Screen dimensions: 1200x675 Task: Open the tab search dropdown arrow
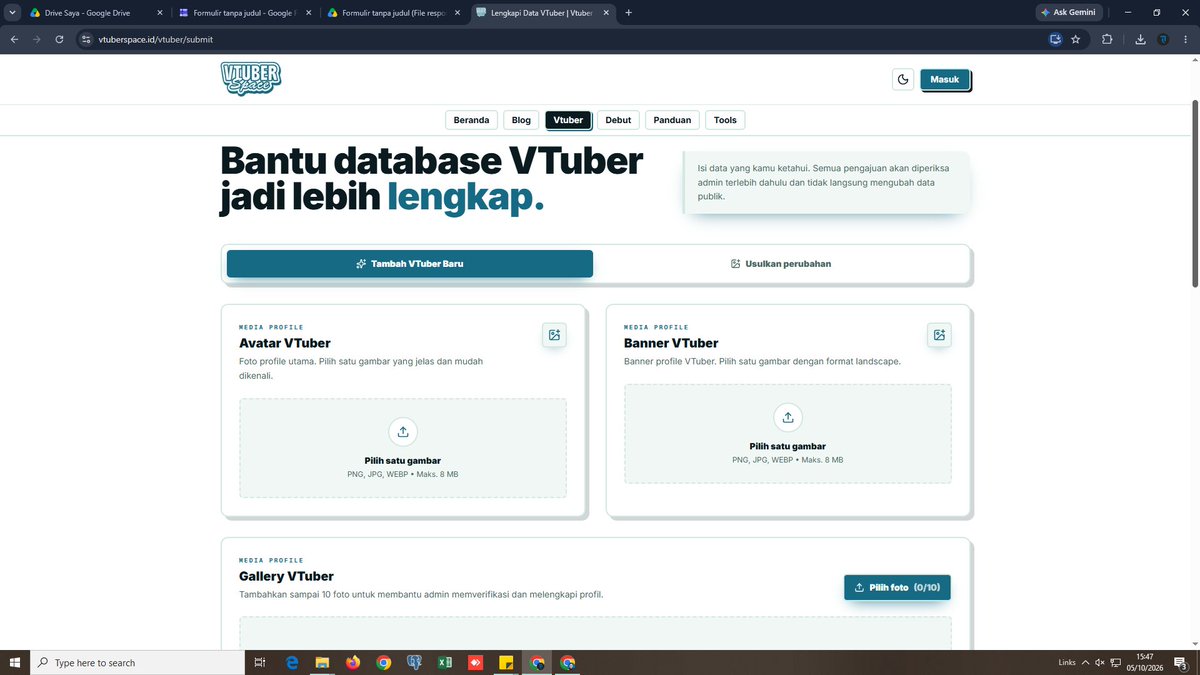point(12,13)
